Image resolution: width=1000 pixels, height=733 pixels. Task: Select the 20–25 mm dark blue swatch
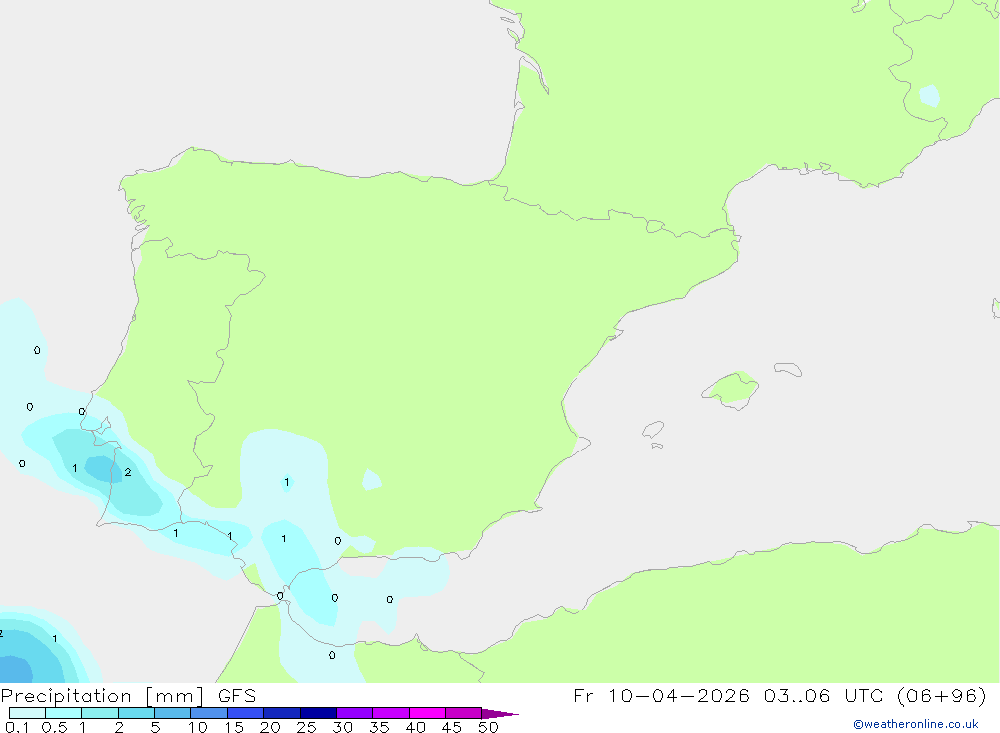(x=282, y=713)
